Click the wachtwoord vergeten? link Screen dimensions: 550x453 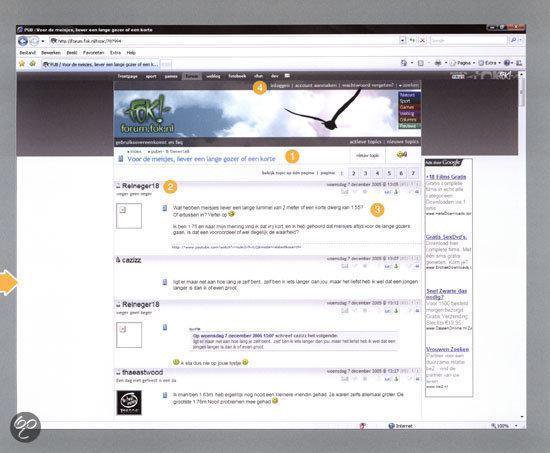[368, 85]
